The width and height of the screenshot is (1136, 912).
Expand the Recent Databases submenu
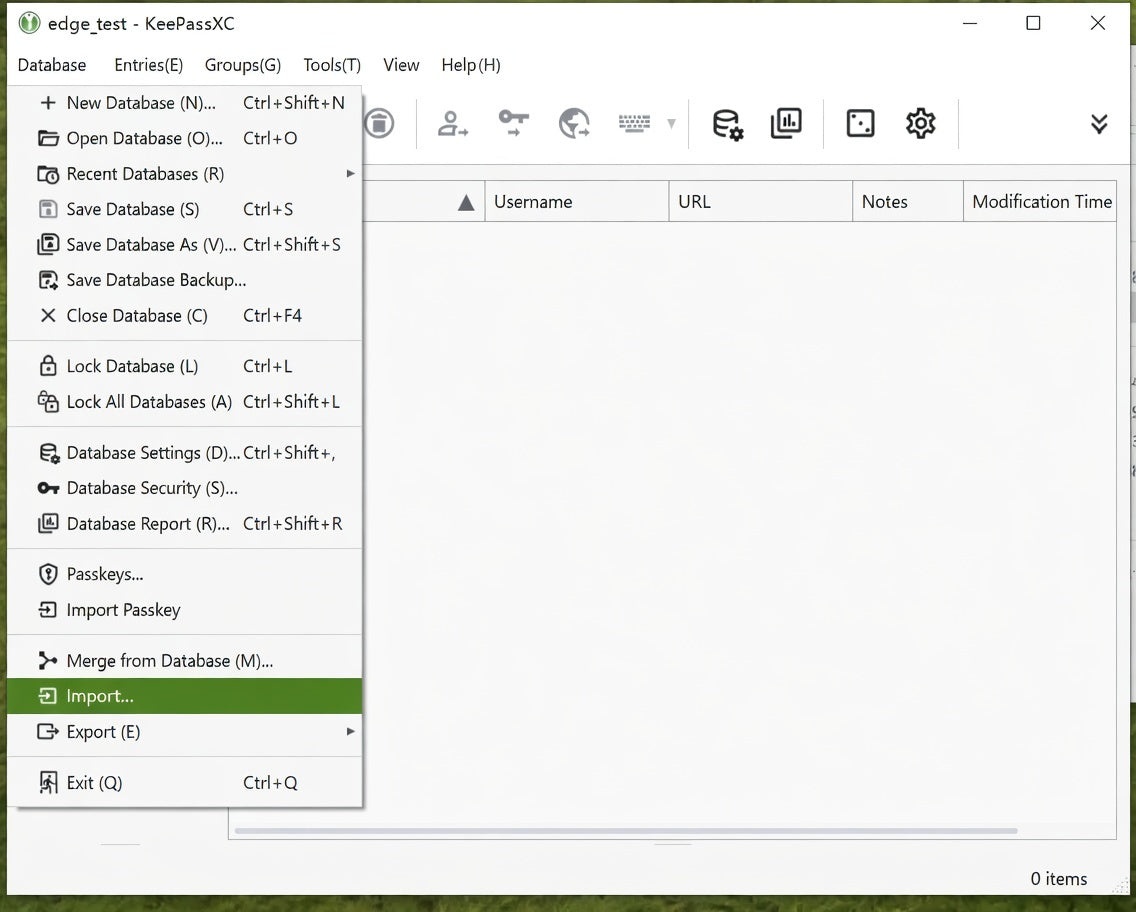(x=185, y=174)
